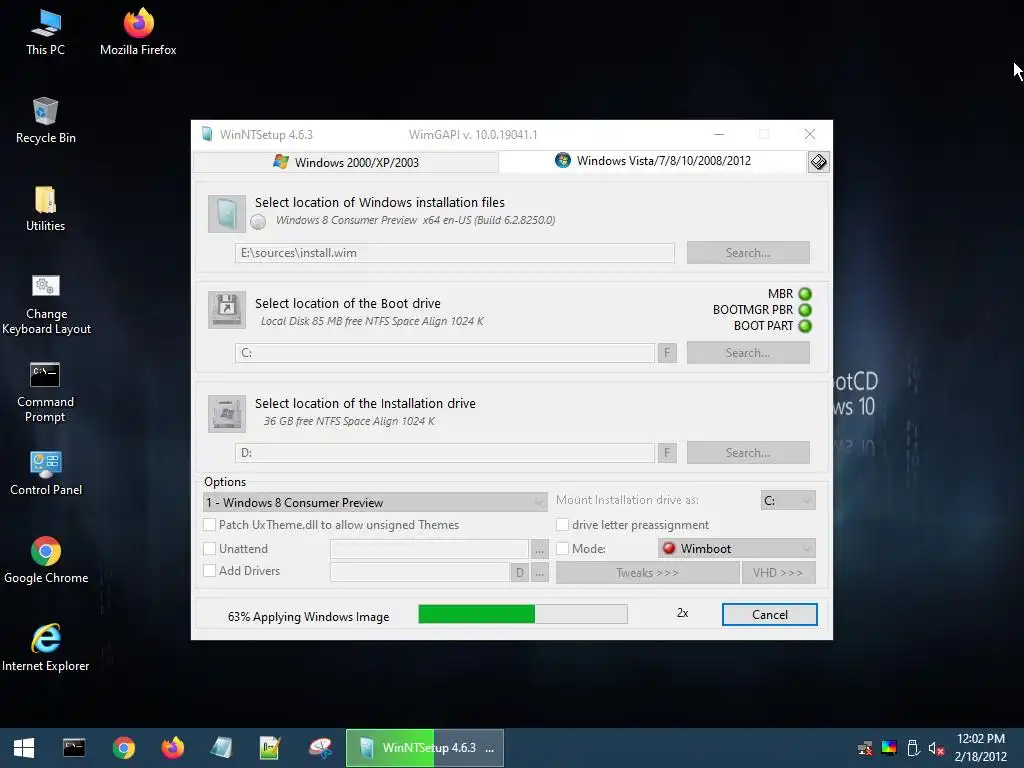Click the MBR green status light
Image resolution: width=1024 pixels, height=768 pixels.
tap(805, 294)
